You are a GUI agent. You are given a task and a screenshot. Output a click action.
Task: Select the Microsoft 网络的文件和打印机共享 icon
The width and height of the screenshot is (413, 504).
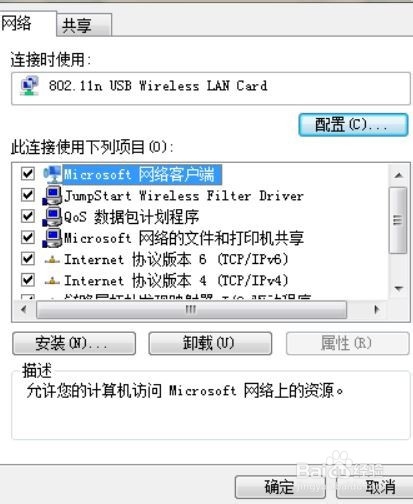point(52,238)
